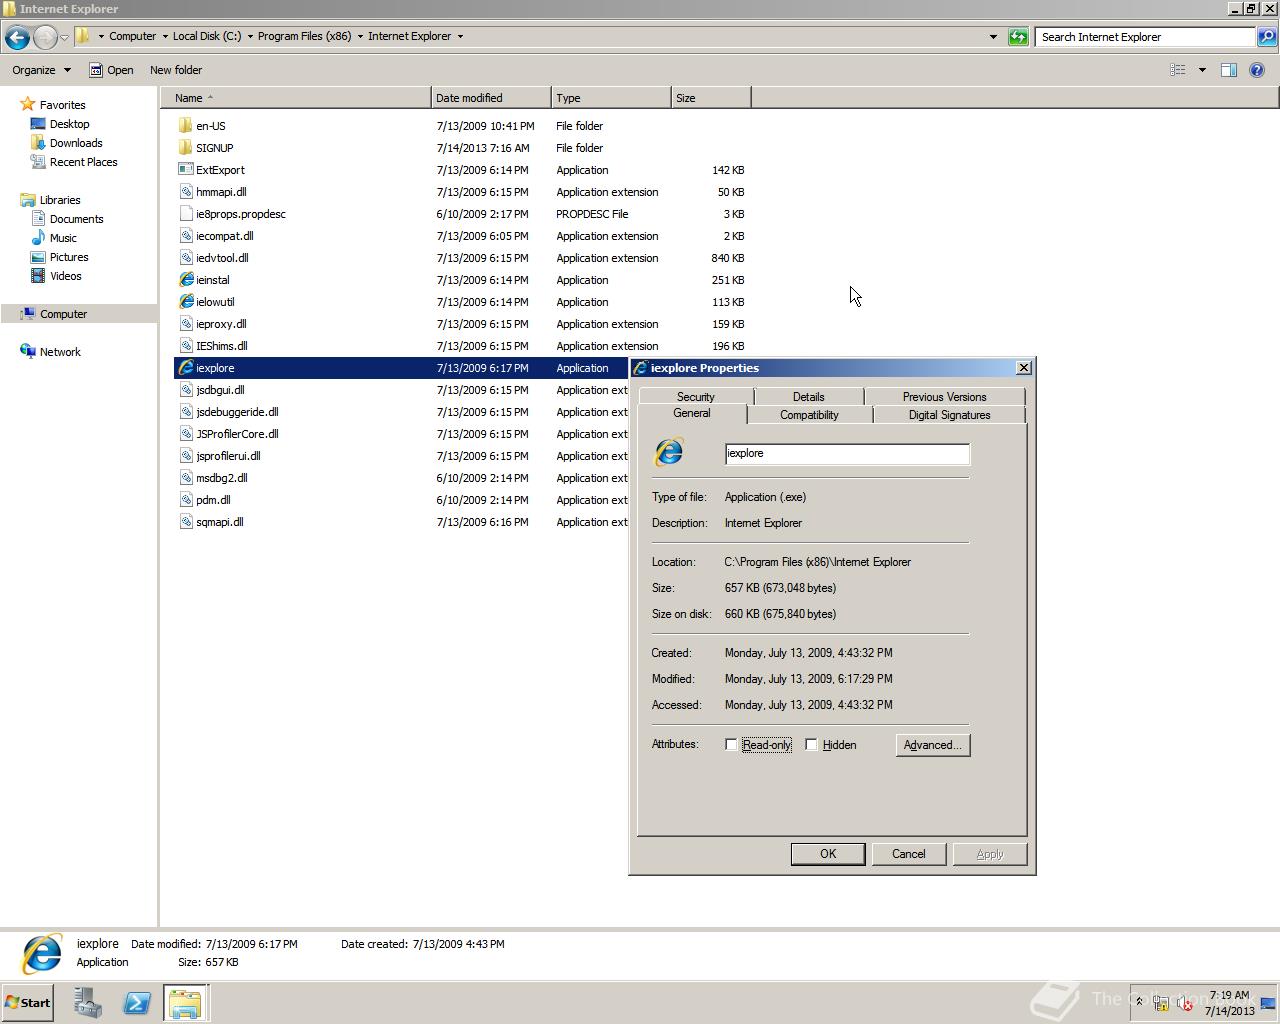Image resolution: width=1280 pixels, height=1024 pixels.
Task: Open Videos library icon
Action: tap(38, 276)
